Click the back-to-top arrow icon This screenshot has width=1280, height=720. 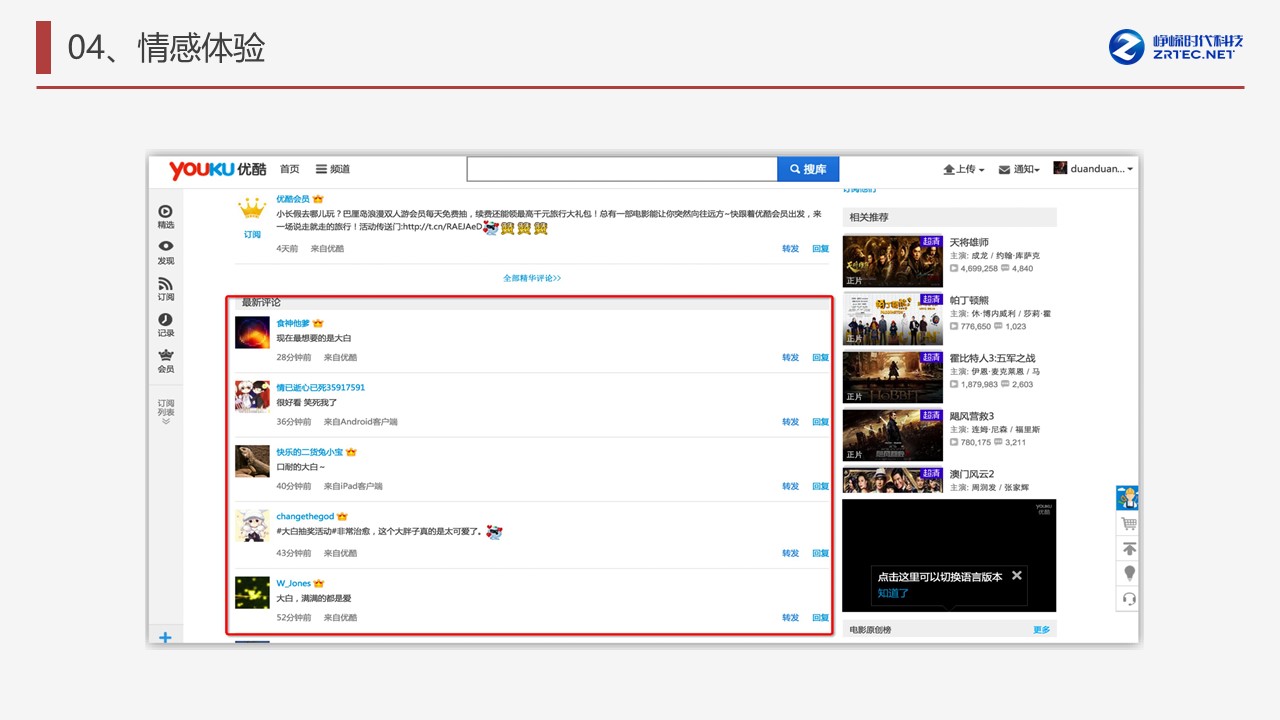tap(1129, 549)
